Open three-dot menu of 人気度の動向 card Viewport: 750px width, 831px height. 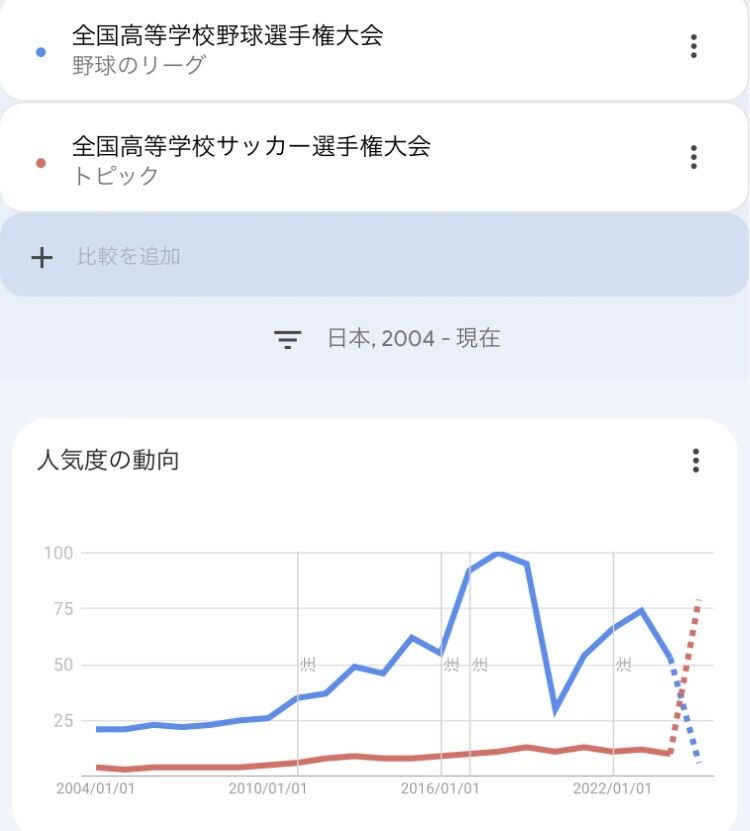pos(695,461)
